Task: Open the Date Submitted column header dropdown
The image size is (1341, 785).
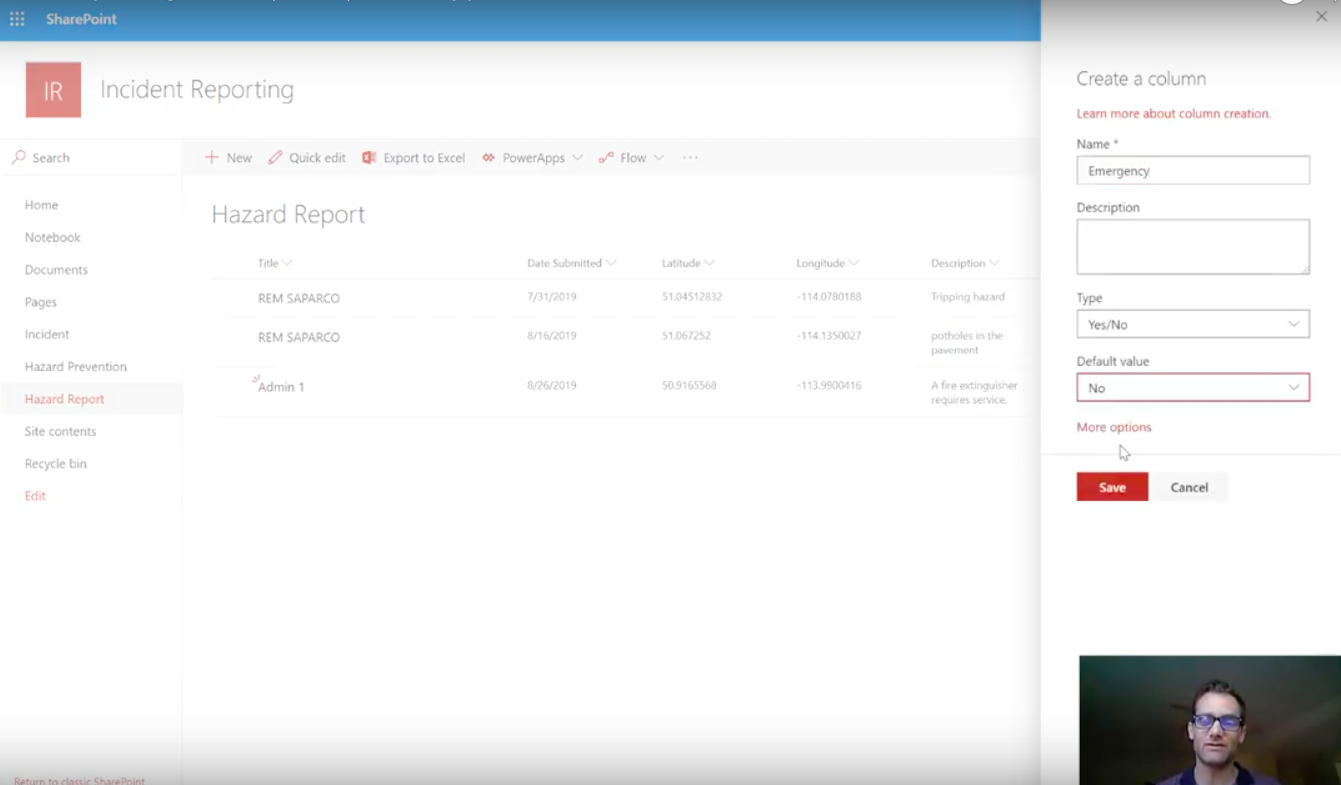Action: click(x=611, y=263)
